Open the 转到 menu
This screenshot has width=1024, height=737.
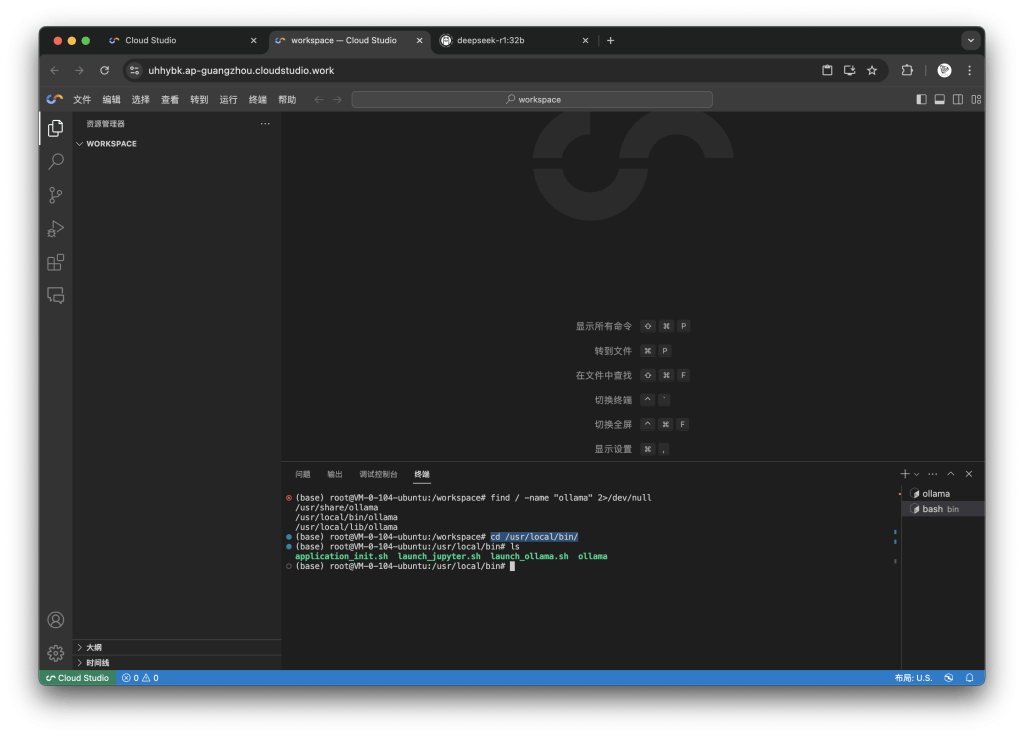[x=199, y=99]
